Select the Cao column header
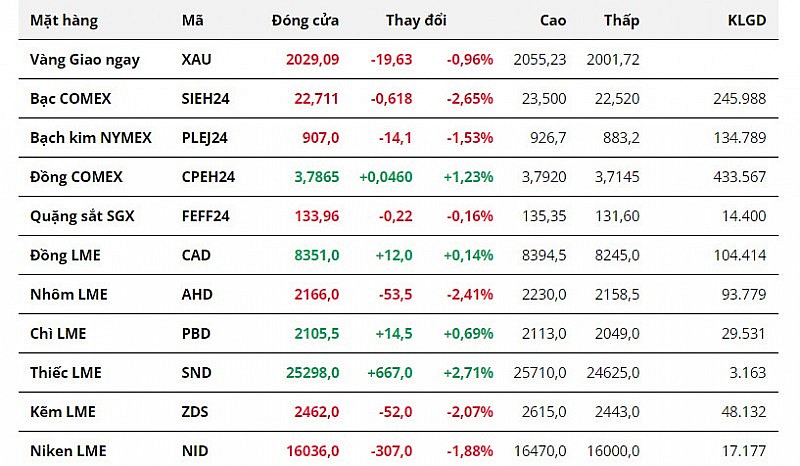The height and width of the screenshot is (466, 800). point(553,20)
